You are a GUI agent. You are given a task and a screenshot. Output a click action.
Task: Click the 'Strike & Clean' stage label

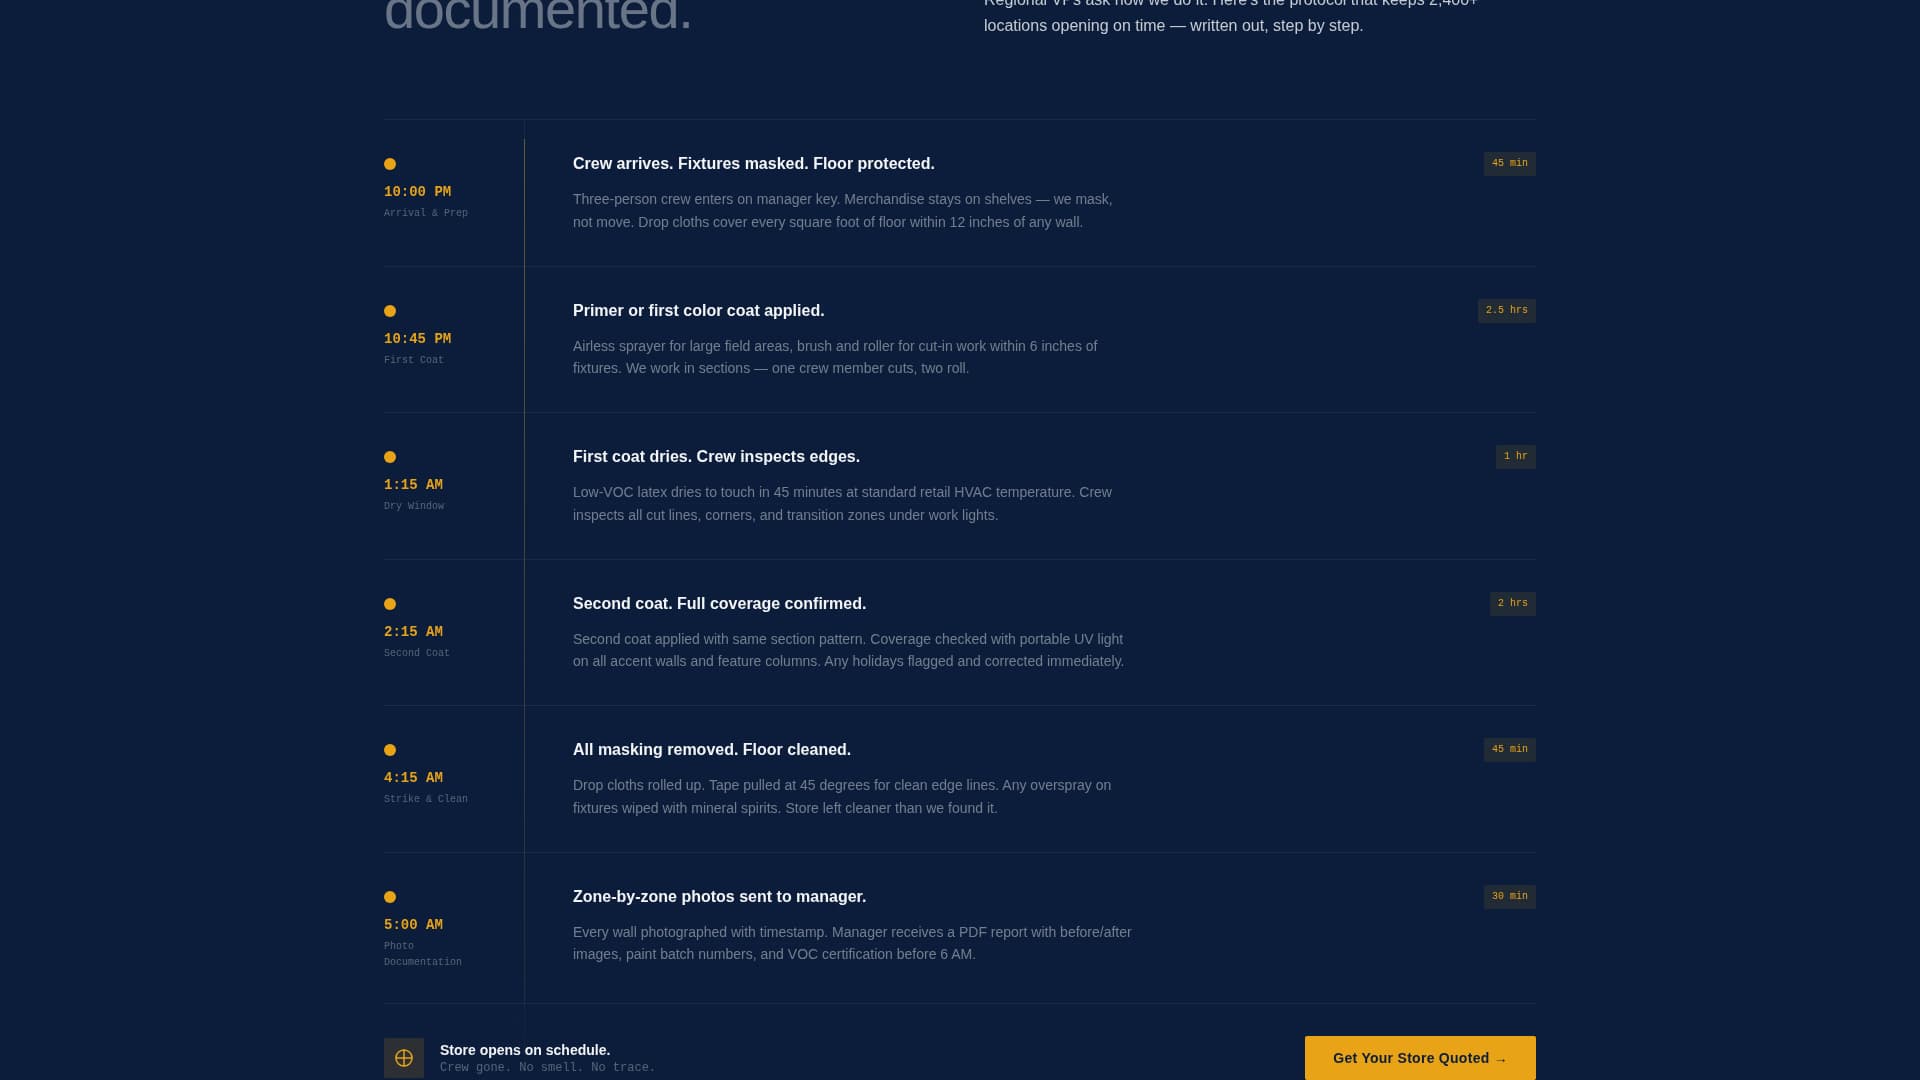pos(426,799)
